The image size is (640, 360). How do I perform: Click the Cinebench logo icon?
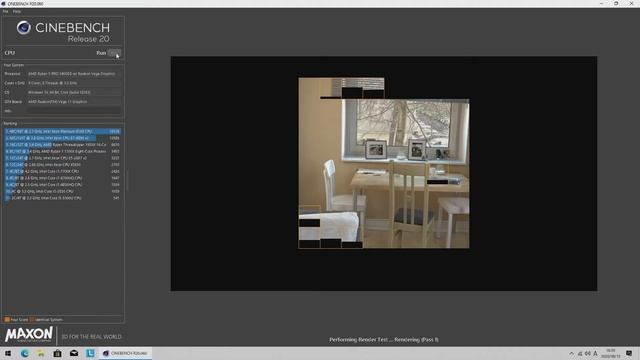point(24,28)
